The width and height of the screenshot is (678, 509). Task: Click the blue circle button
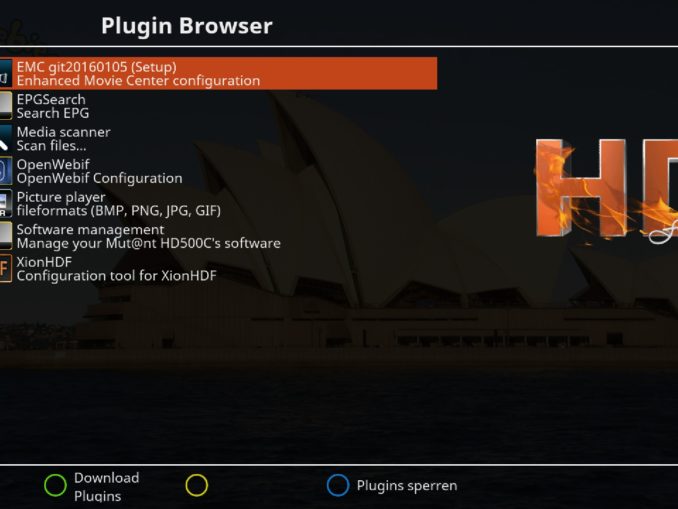tap(338, 485)
